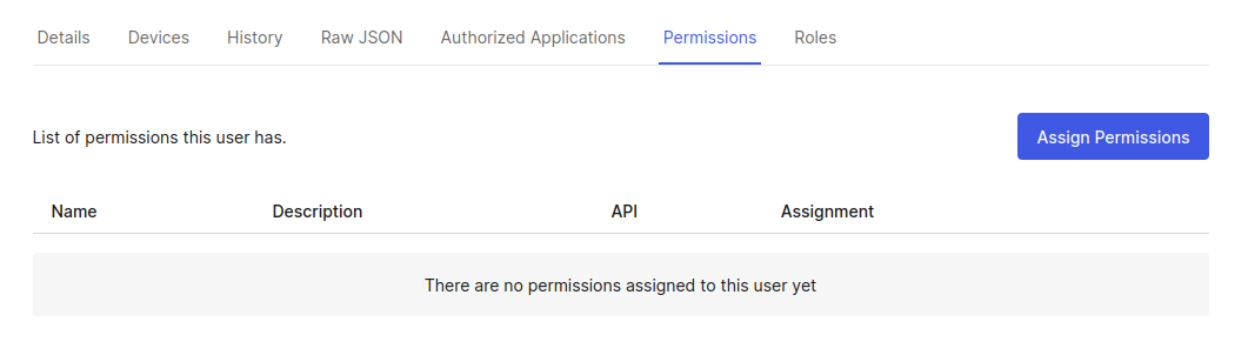Click the API column header
This screenshot has height=362, width=1248.
pos(624,212)
